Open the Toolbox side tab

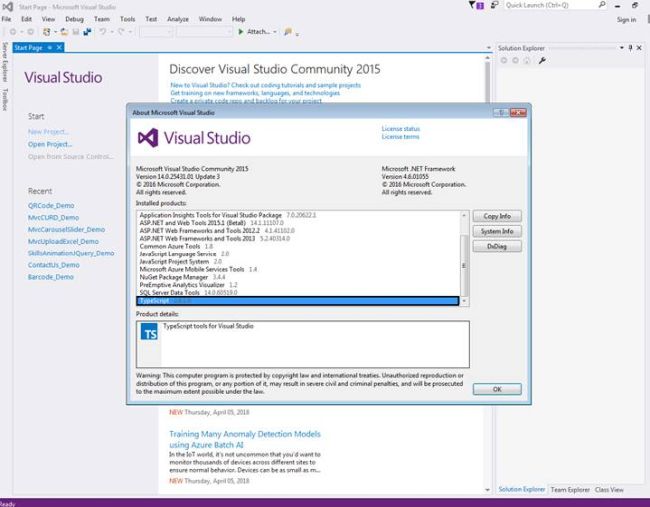[5, 99]
